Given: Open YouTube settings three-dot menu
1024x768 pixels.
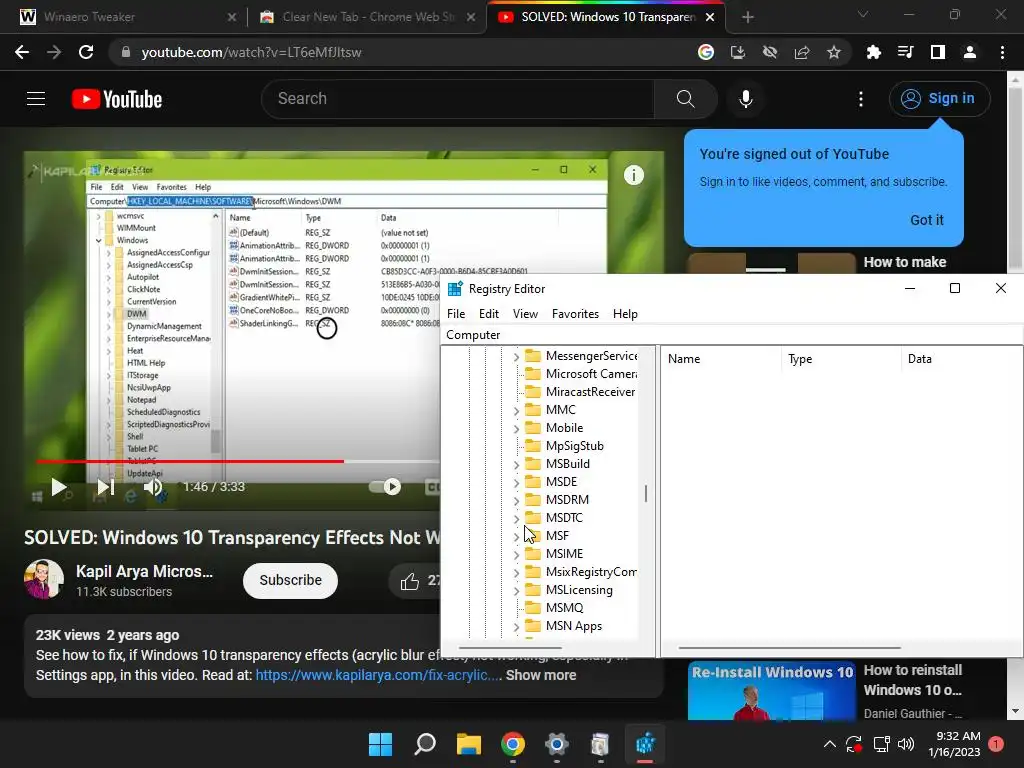Looking at the screenshot, I should point(861,99).
